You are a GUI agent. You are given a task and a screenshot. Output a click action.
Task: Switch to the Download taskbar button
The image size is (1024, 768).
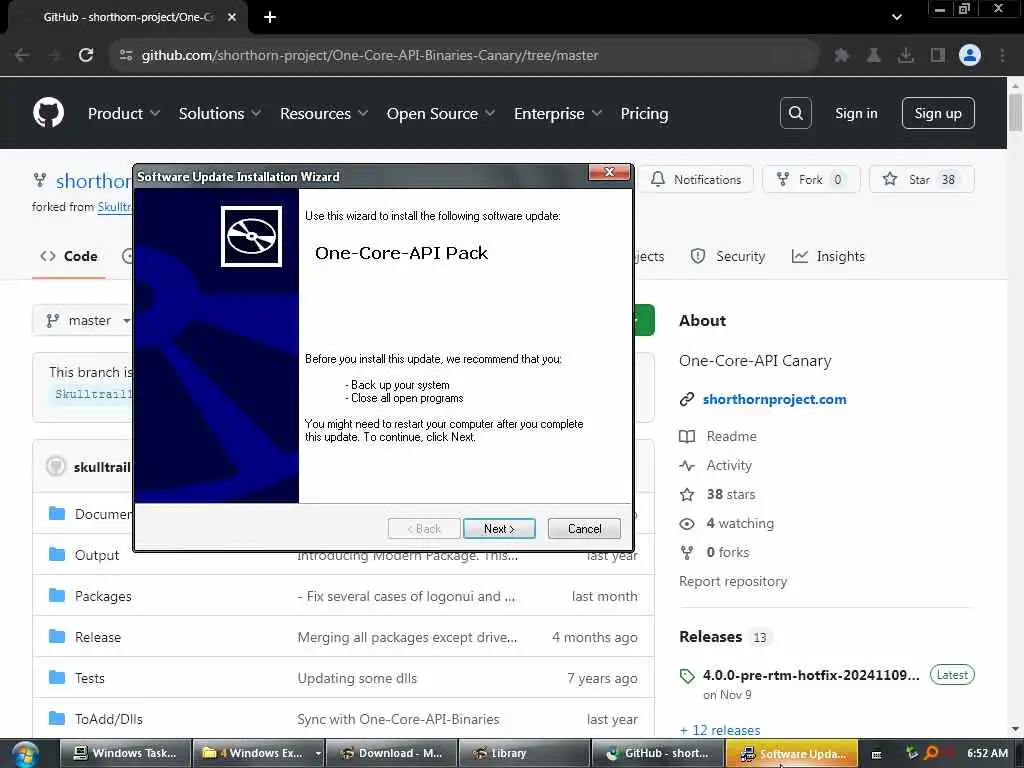[x=391, y=754]
